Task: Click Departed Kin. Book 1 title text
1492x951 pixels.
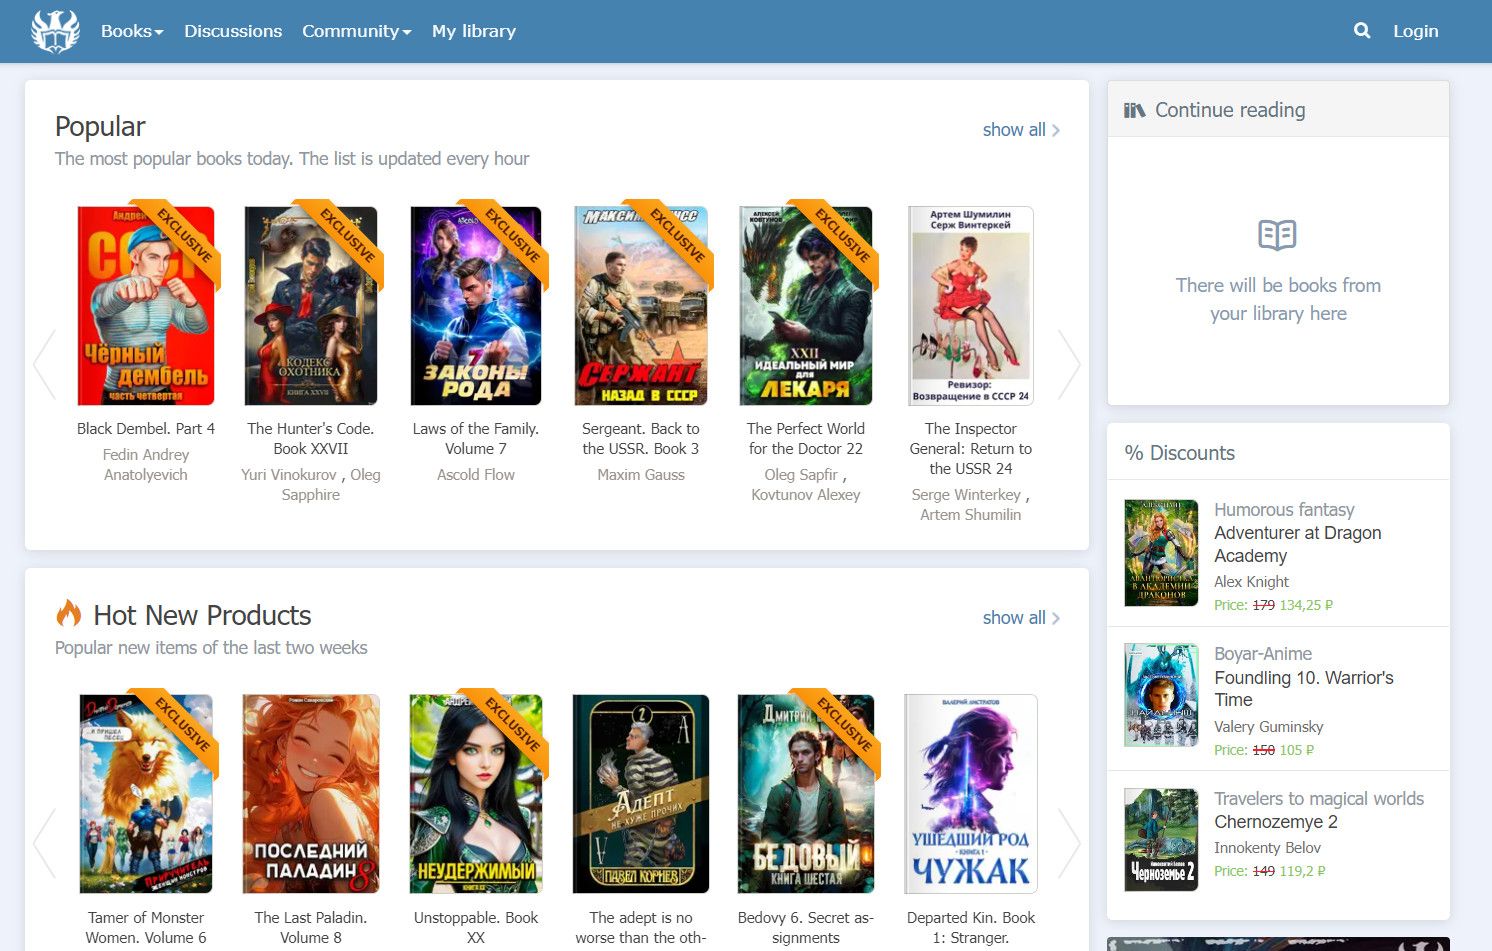Action: click(x=971, y=928)
